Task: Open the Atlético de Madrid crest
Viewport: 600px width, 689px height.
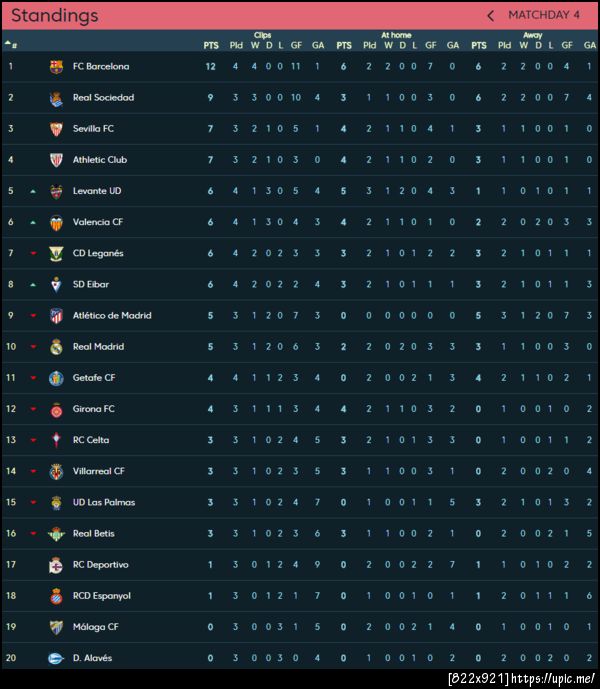Action: click(x=56, y=316)
